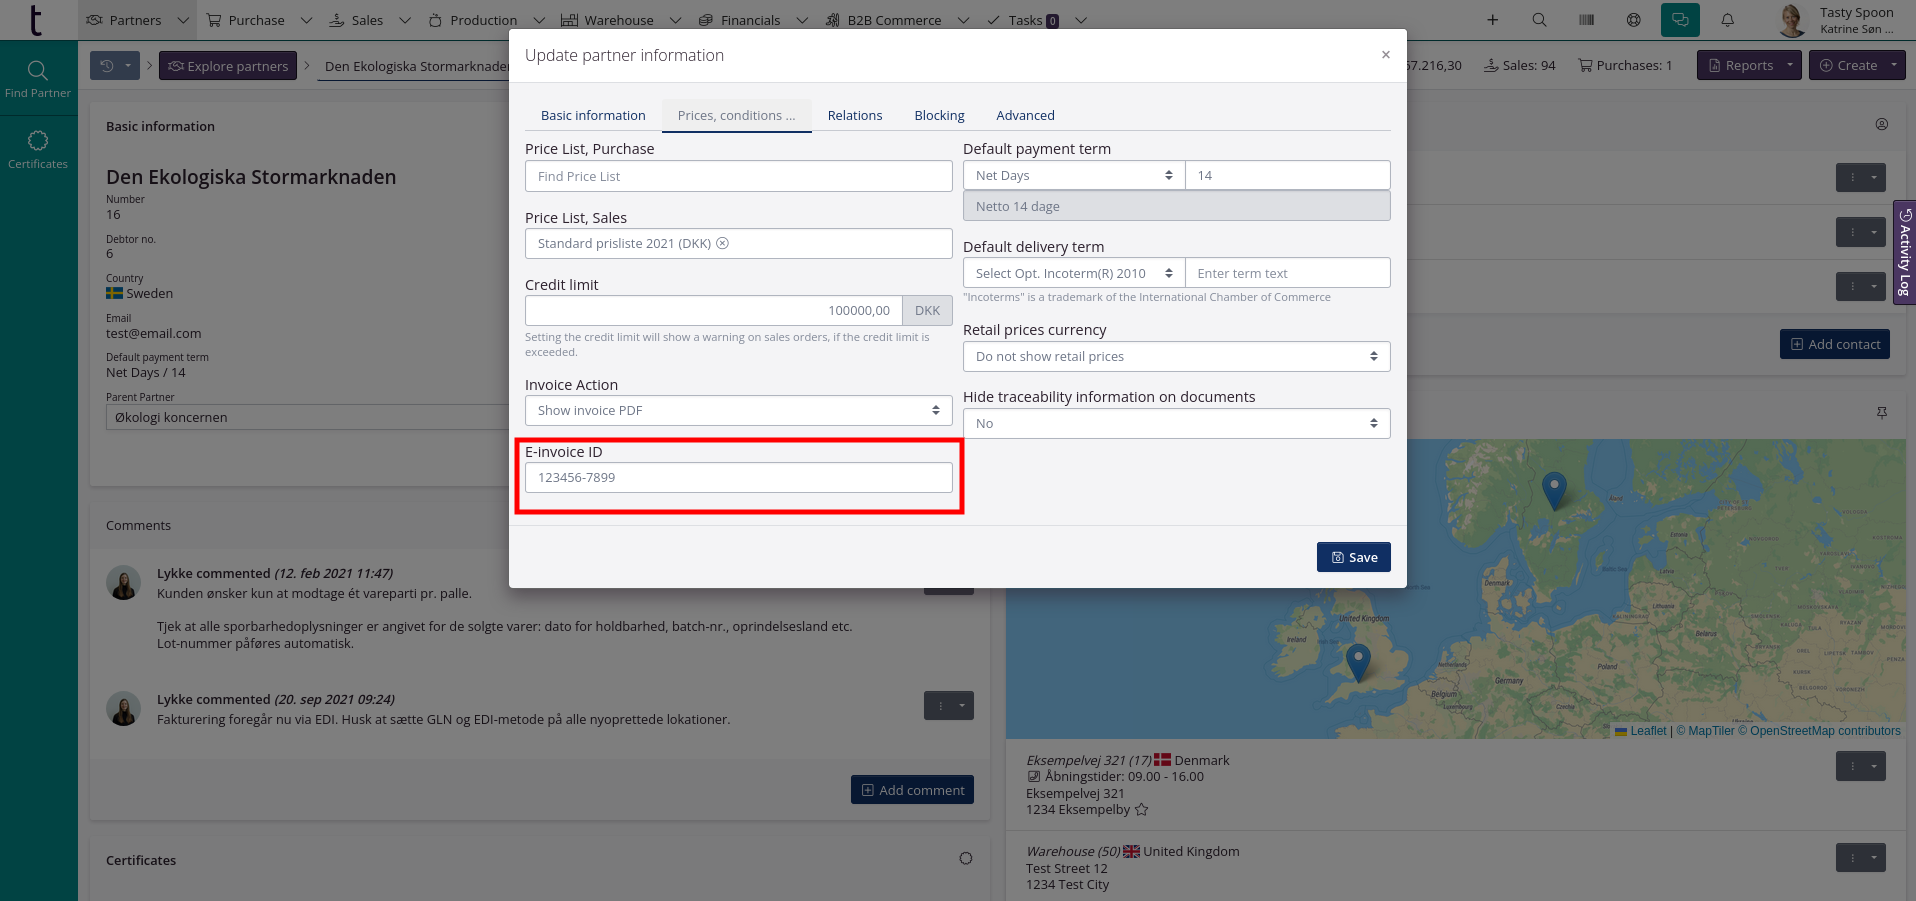This screenshot has height=901, width=1916.
Task: Switch to the Blocking tab
Action: click(x=939, y=115)
